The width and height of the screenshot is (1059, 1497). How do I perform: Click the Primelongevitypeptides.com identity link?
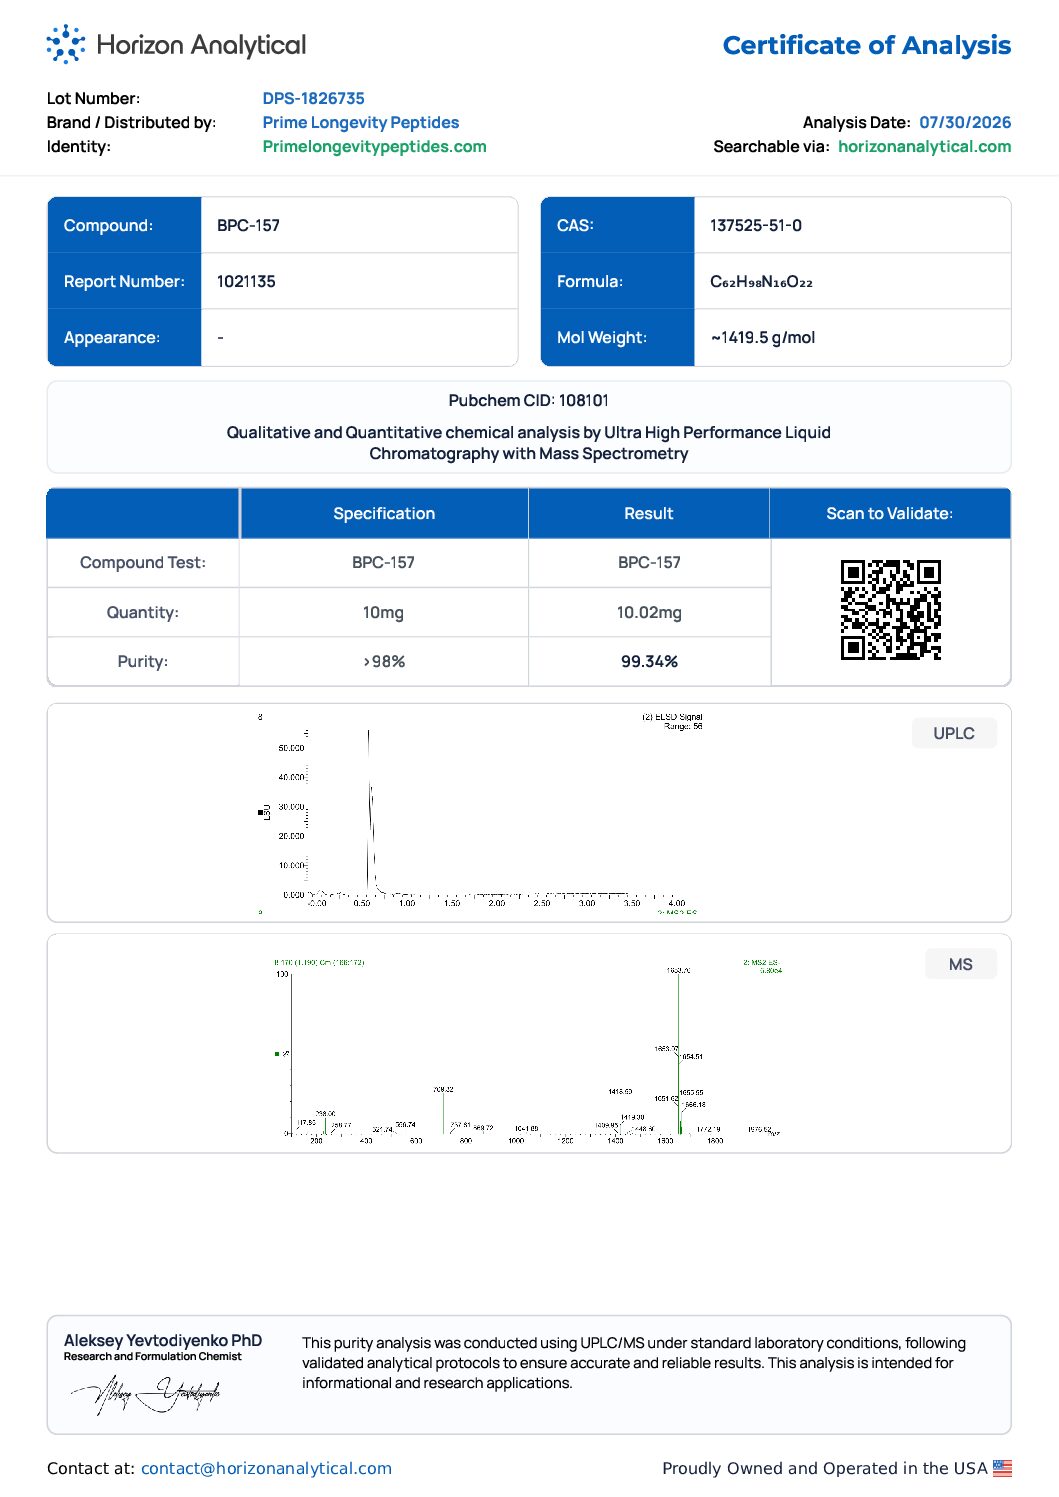click(374, 146)
